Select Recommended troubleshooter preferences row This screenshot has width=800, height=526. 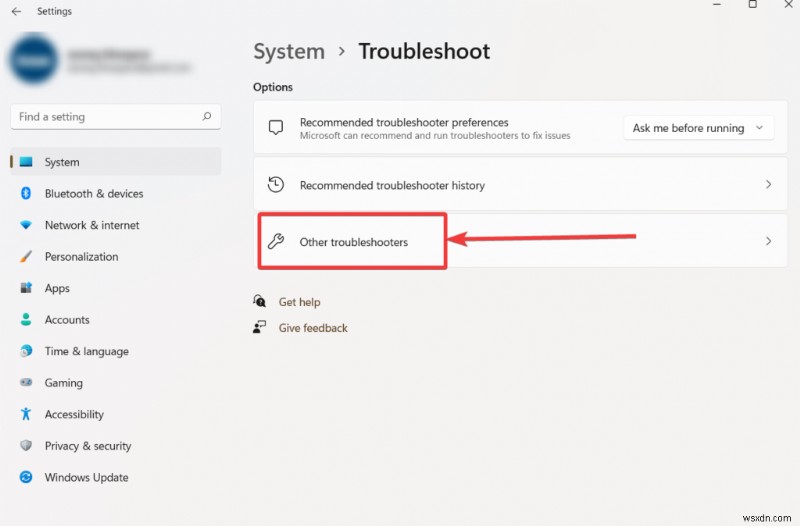520,128
